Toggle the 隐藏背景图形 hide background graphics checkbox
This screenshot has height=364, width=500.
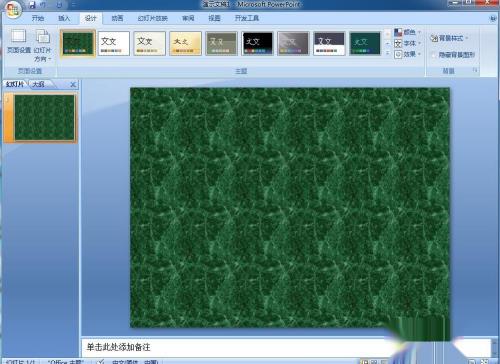coord(453,55)
